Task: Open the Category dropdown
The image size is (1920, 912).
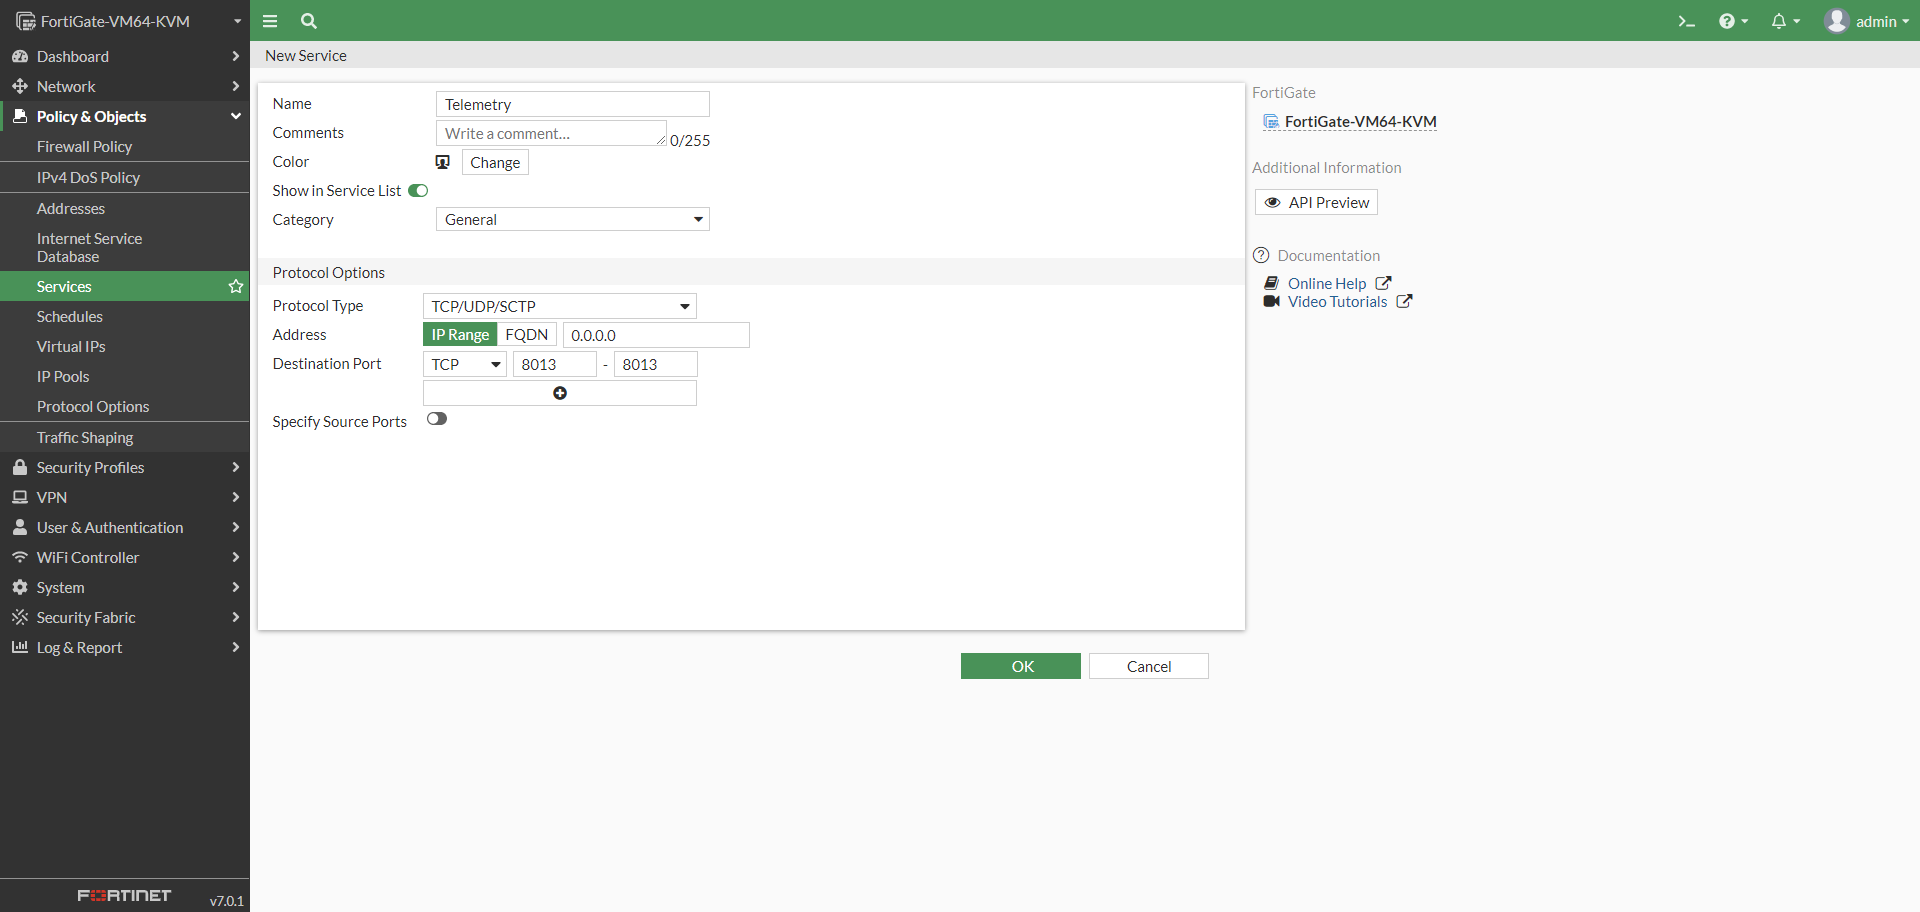Action: (x=573, y=219)
